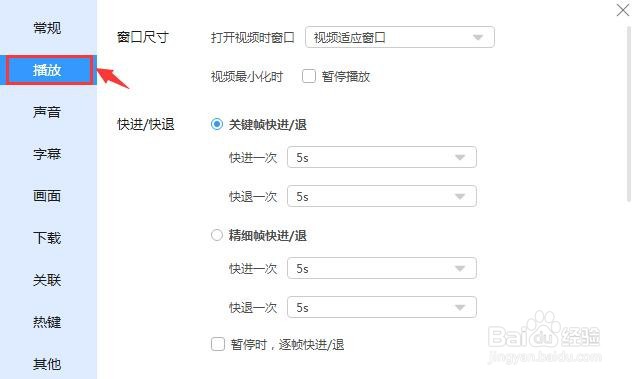The width and height of the screenshot is (637, 379).
Task: Select the 播放 tab in sidebar
Action: tap(50, 70)
